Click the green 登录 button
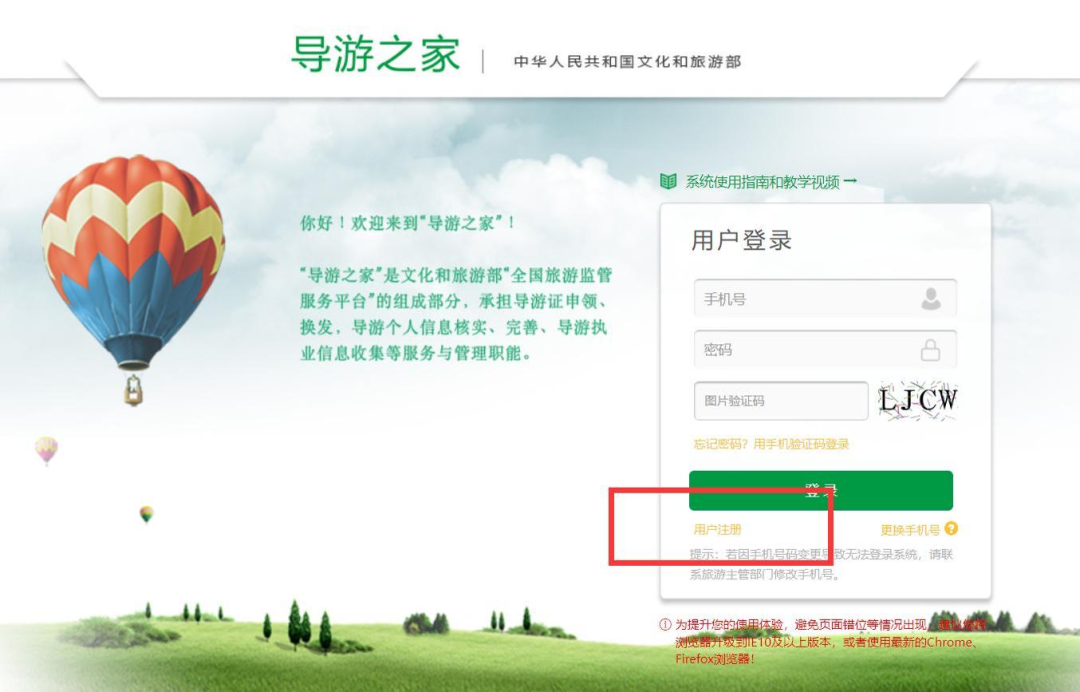 821,490
